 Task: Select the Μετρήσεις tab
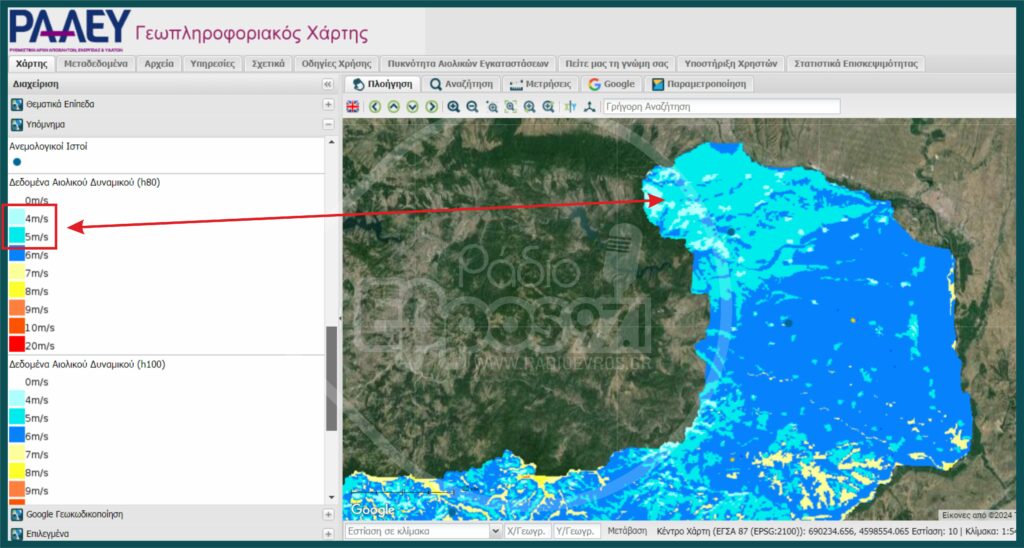pyautogui.click(x=540, y=85)
